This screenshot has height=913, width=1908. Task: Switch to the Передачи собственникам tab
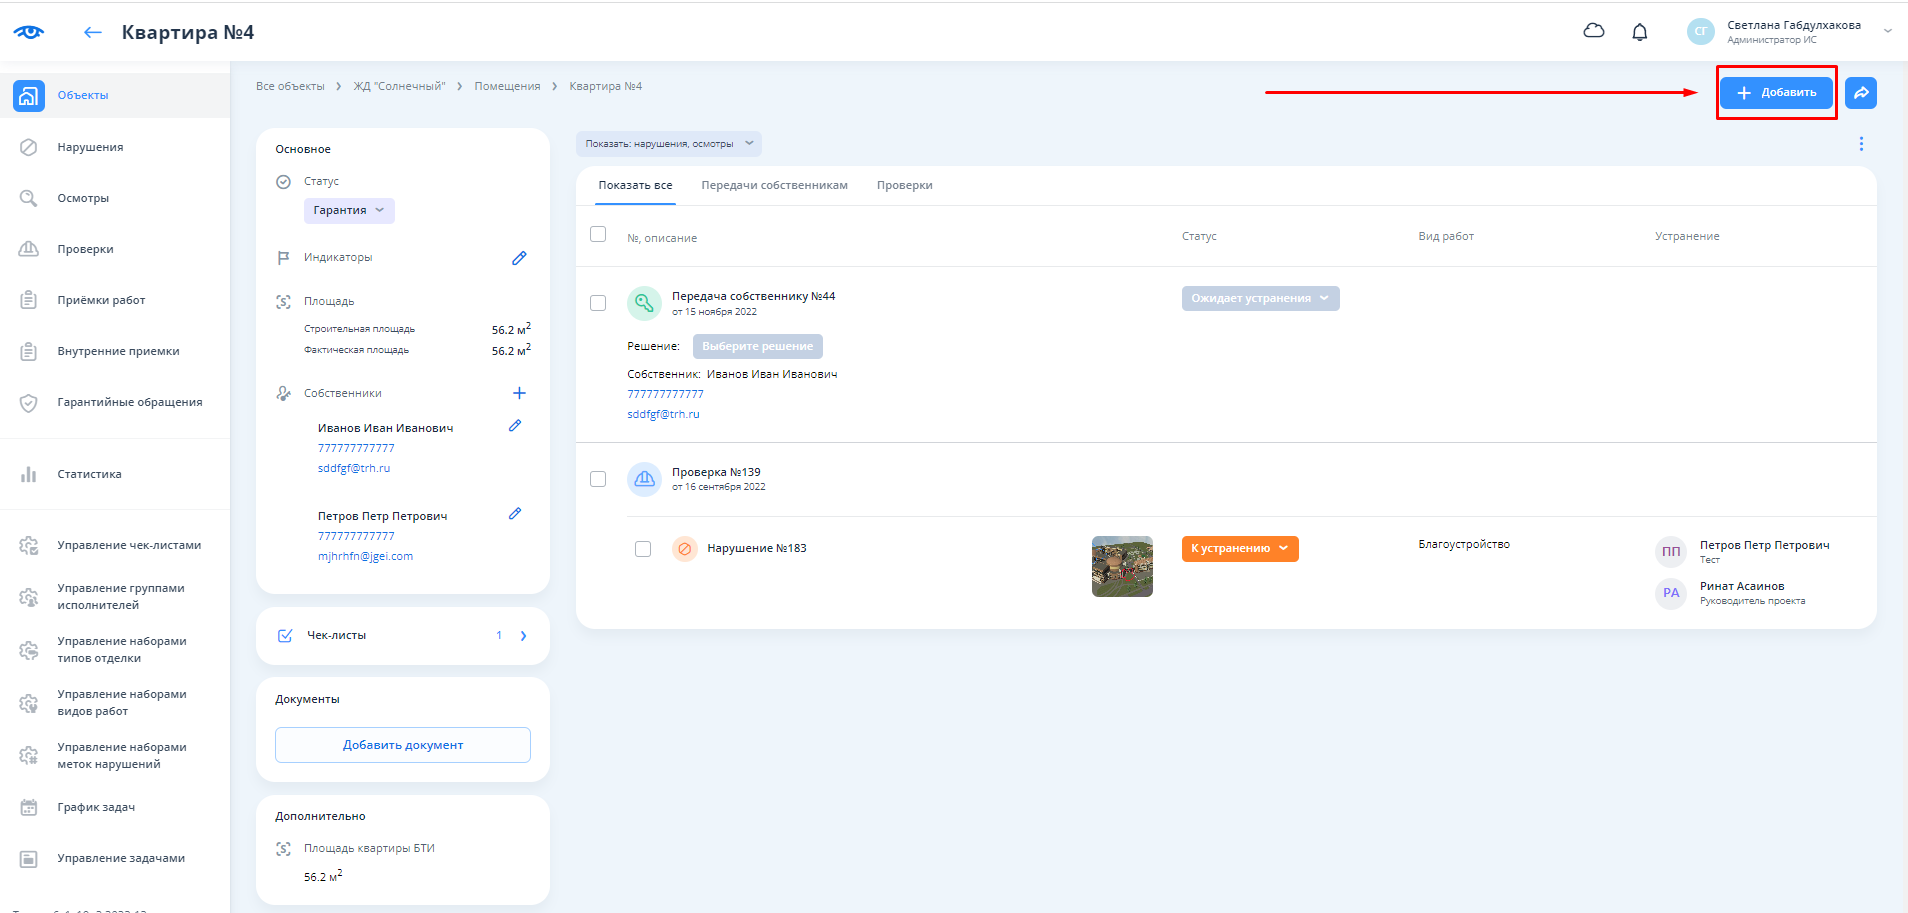774,186
